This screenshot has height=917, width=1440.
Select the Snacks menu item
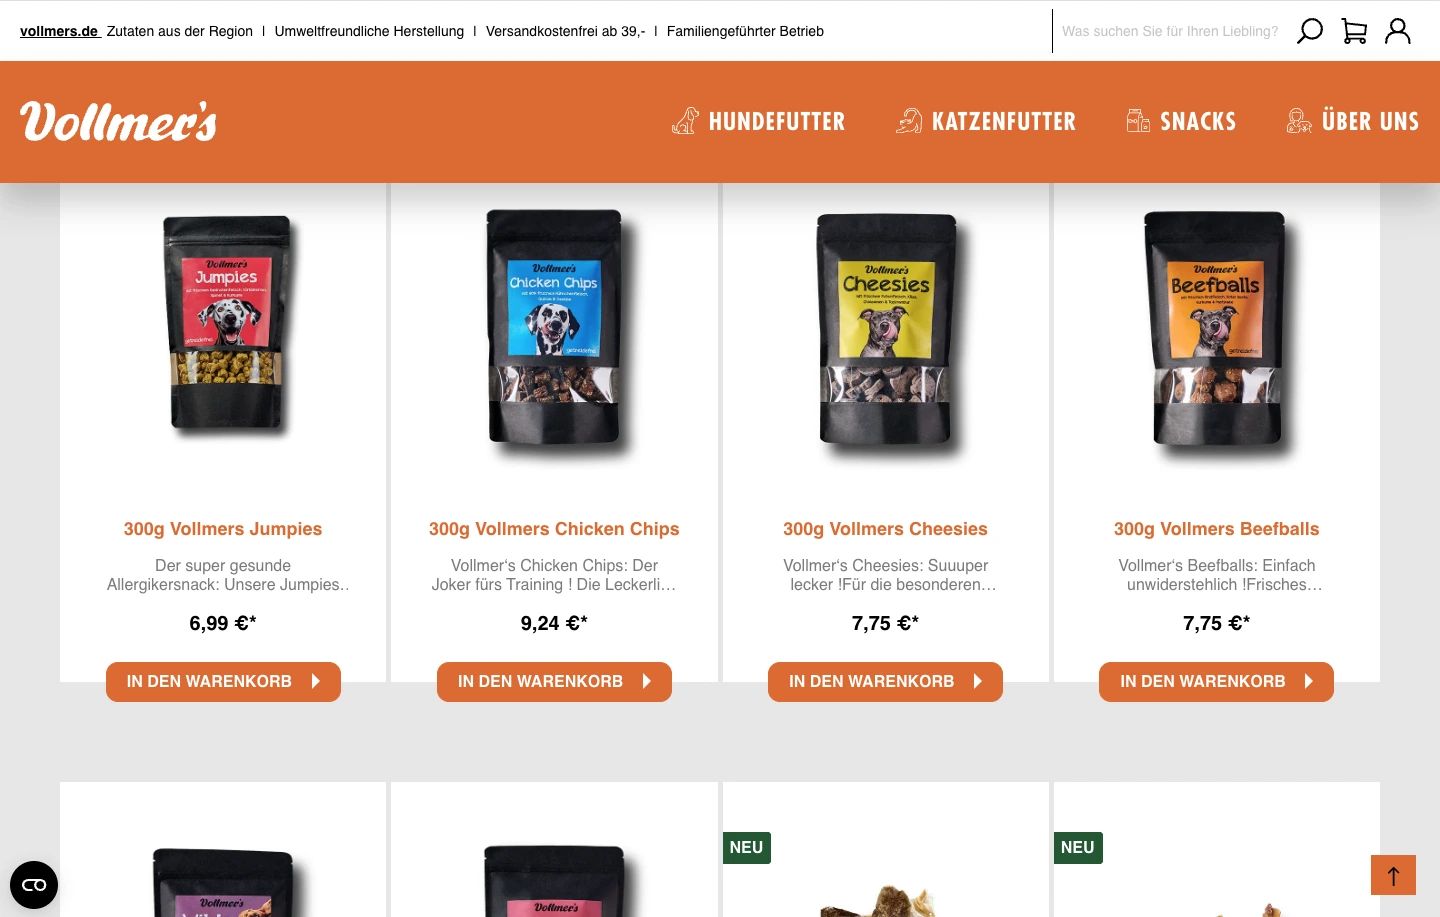coord(1197,121)
